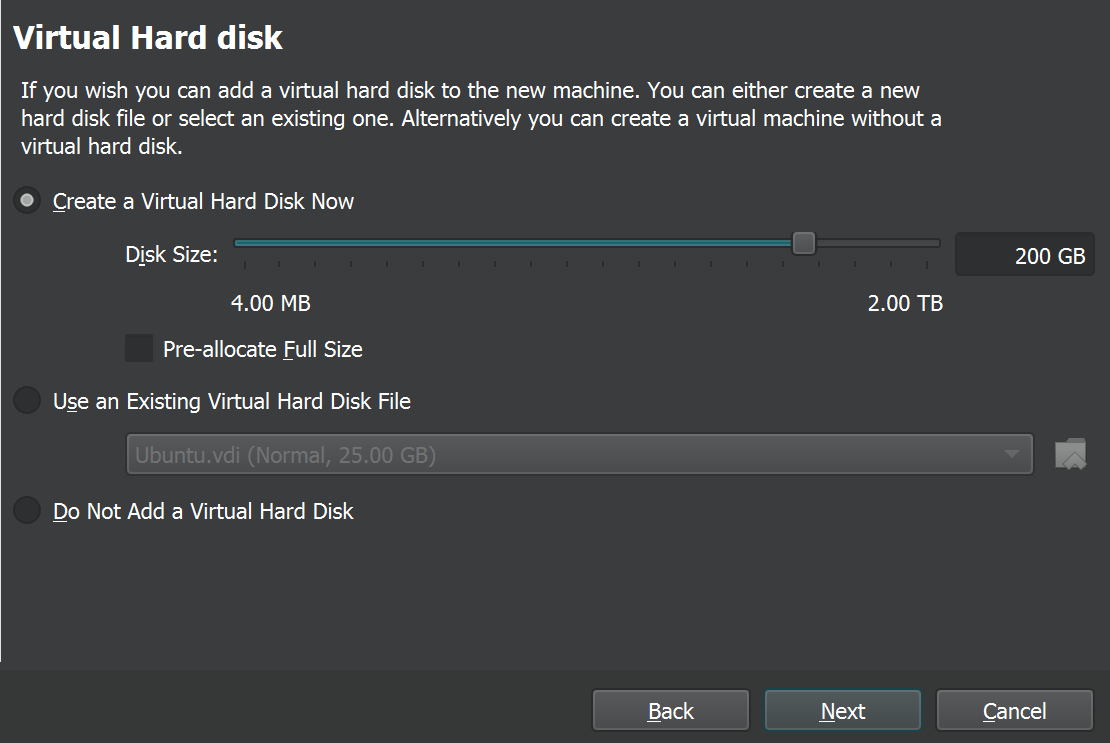Proceed with the Next button

[x=842, y=711]
